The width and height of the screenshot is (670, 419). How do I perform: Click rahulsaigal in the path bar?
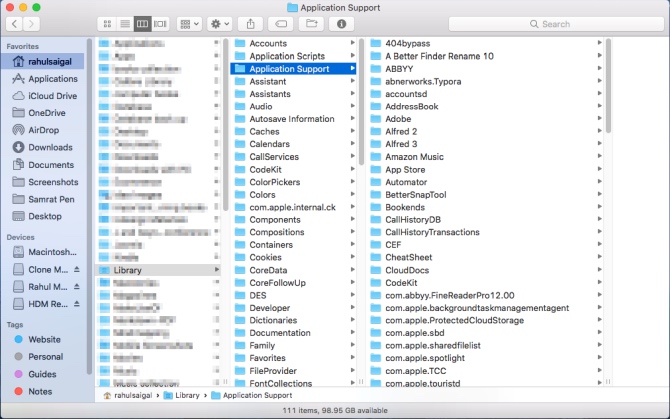[137, 395]
